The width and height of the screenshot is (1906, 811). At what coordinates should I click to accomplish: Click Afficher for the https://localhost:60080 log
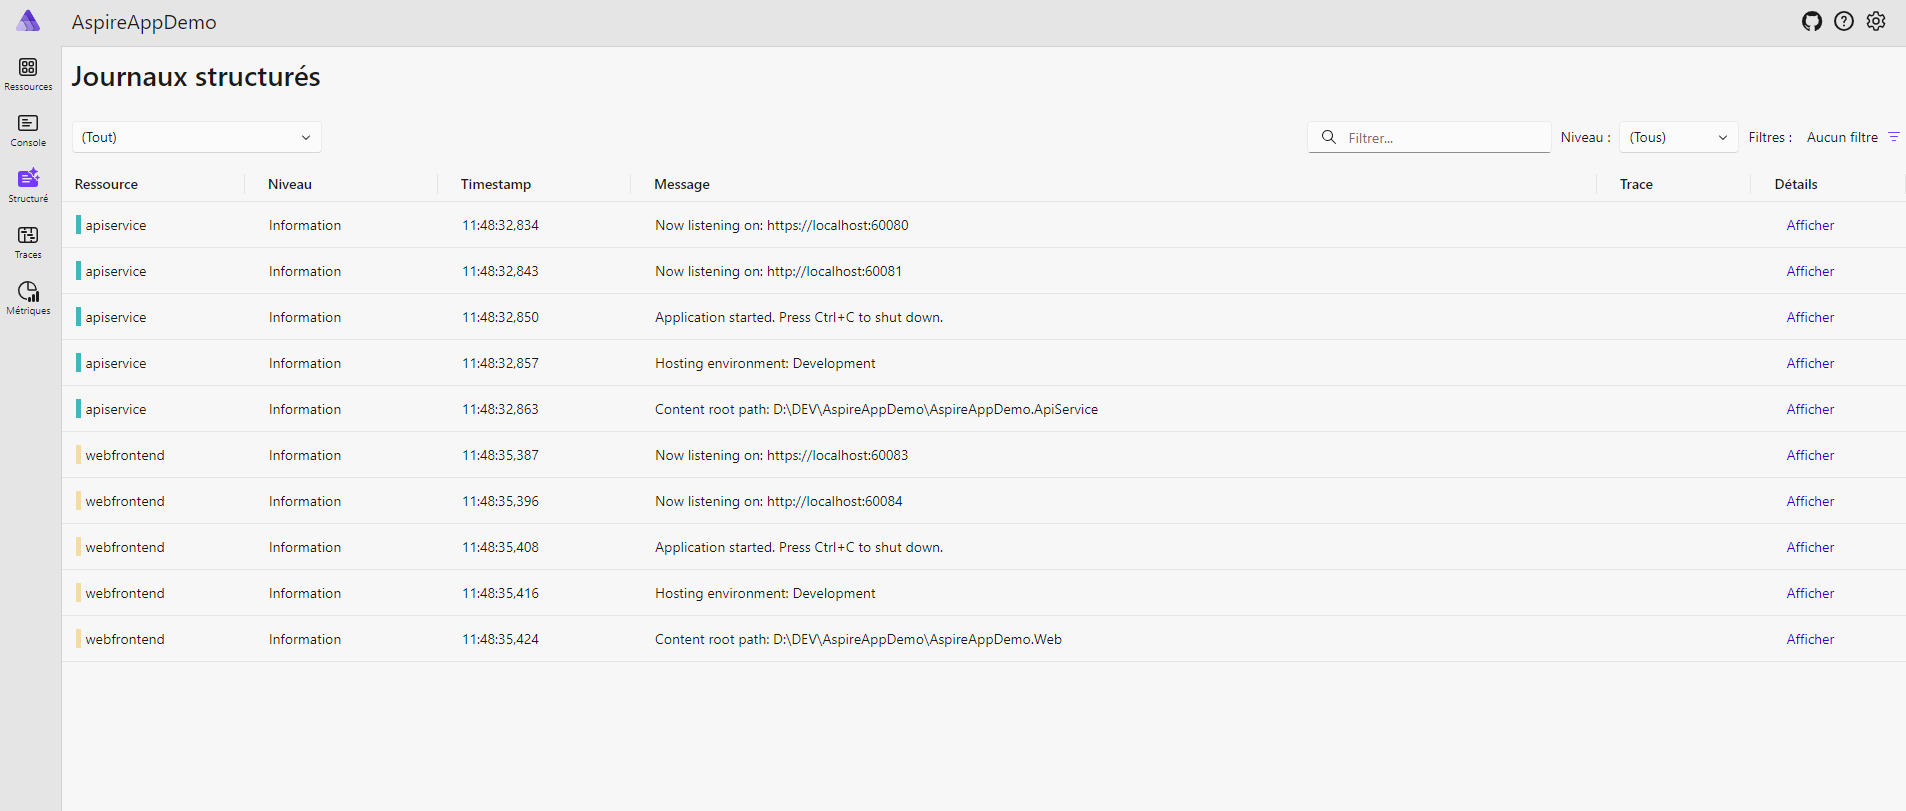[x=1810, y=225]
